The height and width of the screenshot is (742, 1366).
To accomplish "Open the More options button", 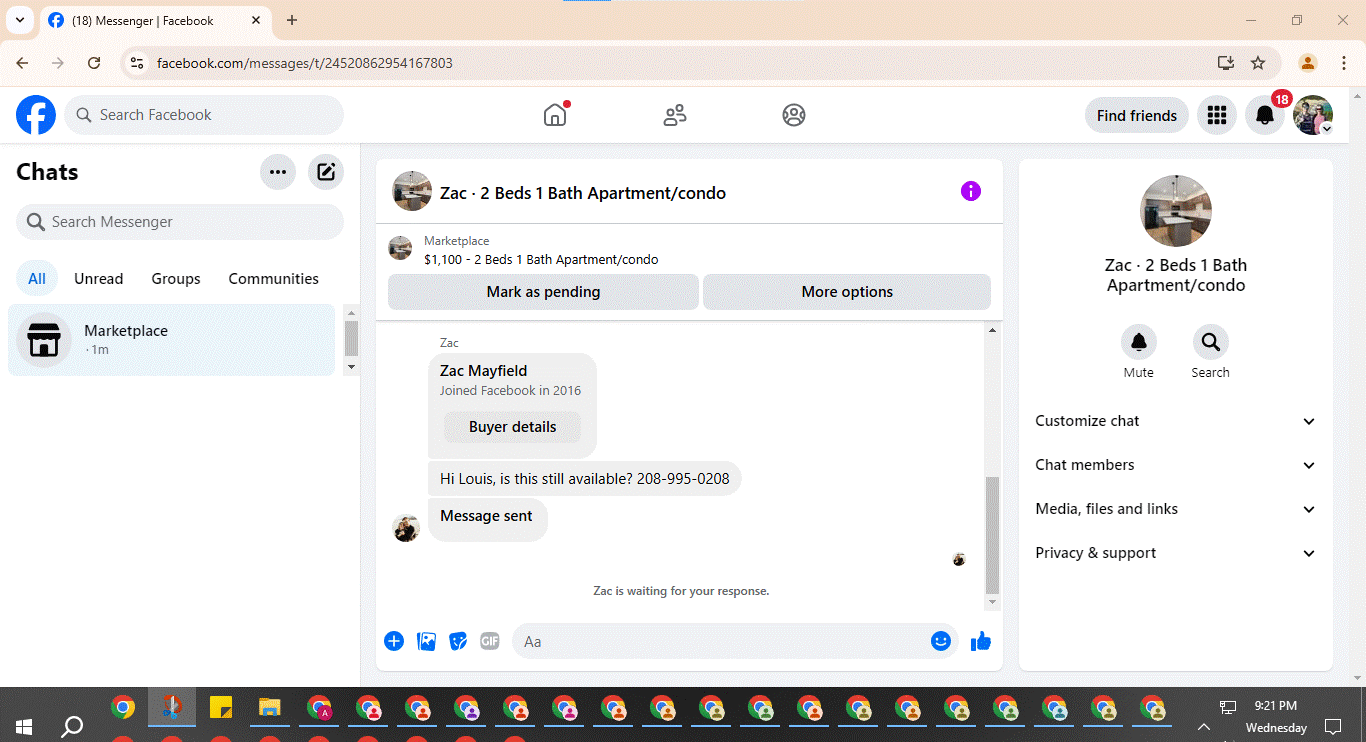I will [847, 292].
